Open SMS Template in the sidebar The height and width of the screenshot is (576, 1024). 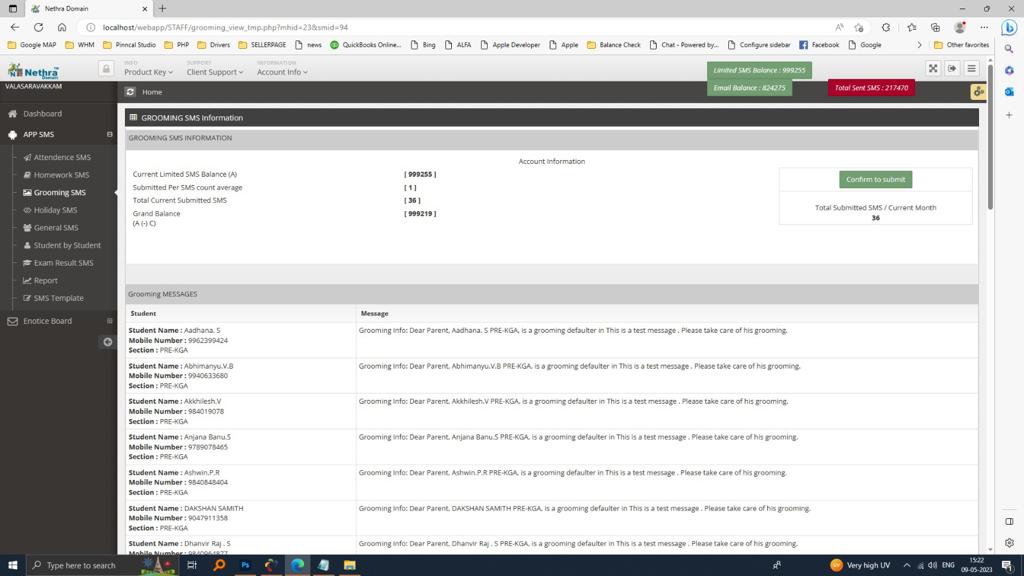[54, 298]
